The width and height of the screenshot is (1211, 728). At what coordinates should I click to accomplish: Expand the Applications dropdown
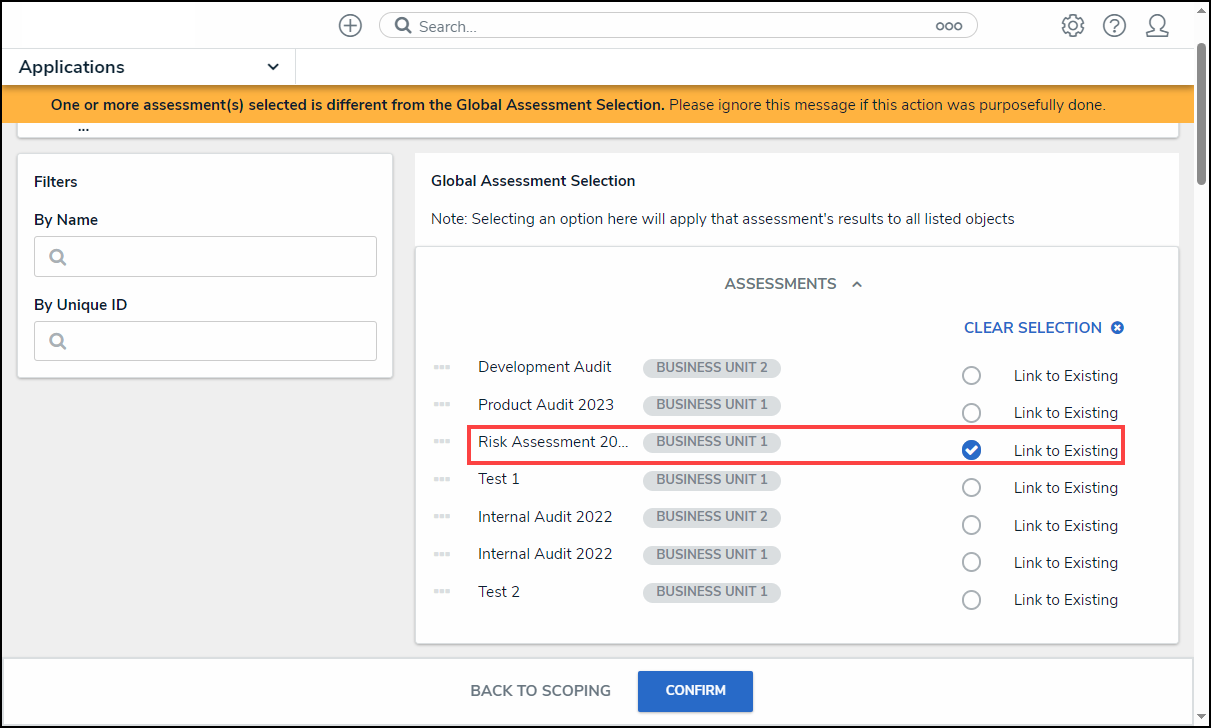coord(273,67)
